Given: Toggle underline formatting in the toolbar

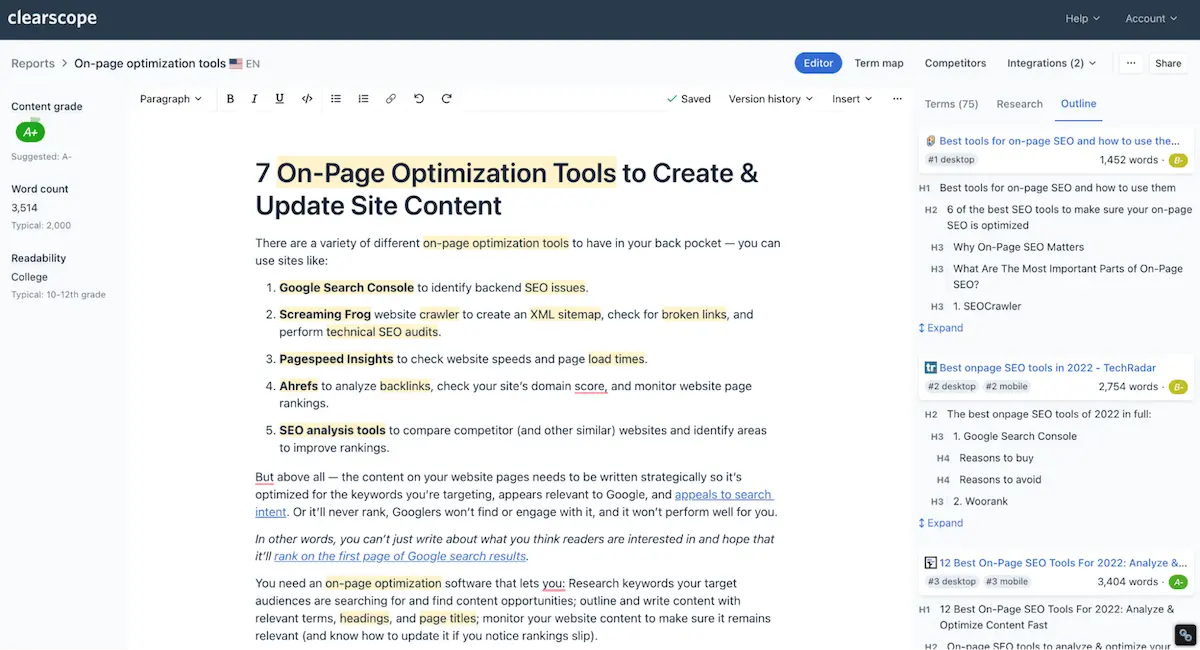Looking at the screenshot, I should click(279, 99).
